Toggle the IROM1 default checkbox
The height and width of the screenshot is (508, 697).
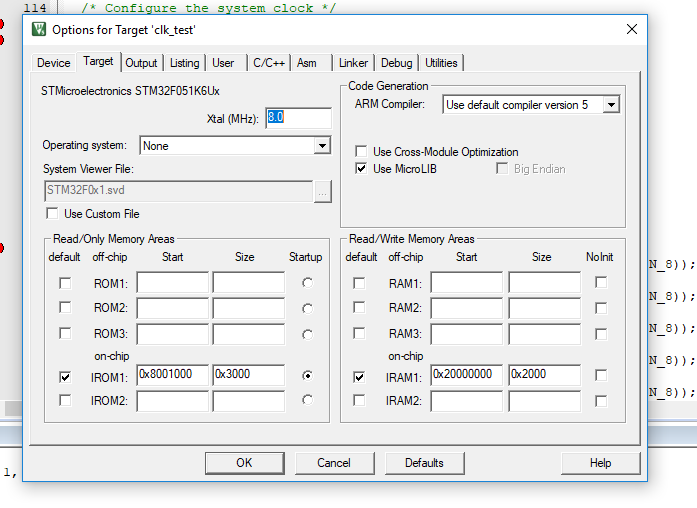click(x=65, y=377)
